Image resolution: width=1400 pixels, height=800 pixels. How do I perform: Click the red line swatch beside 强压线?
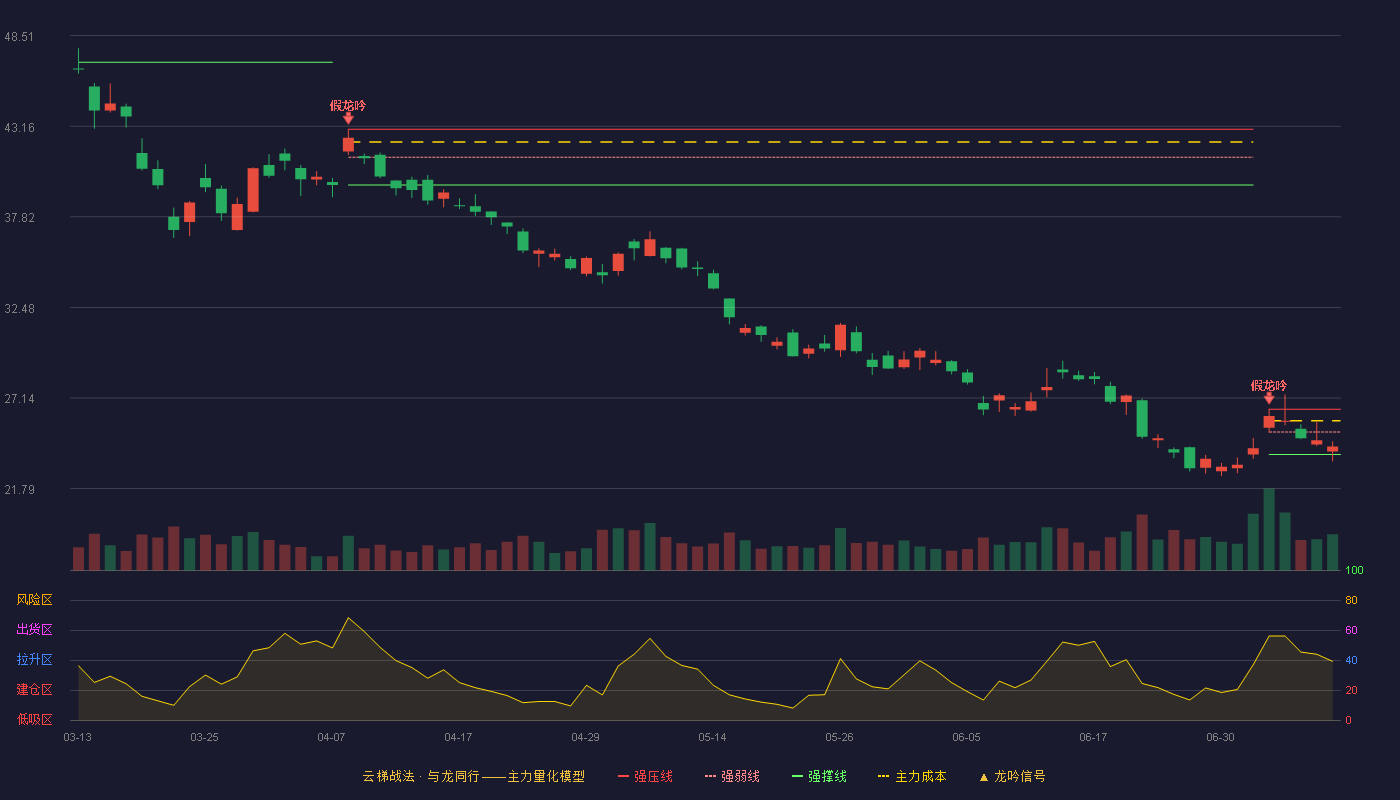pyautogui.click(x=624, y=776)
